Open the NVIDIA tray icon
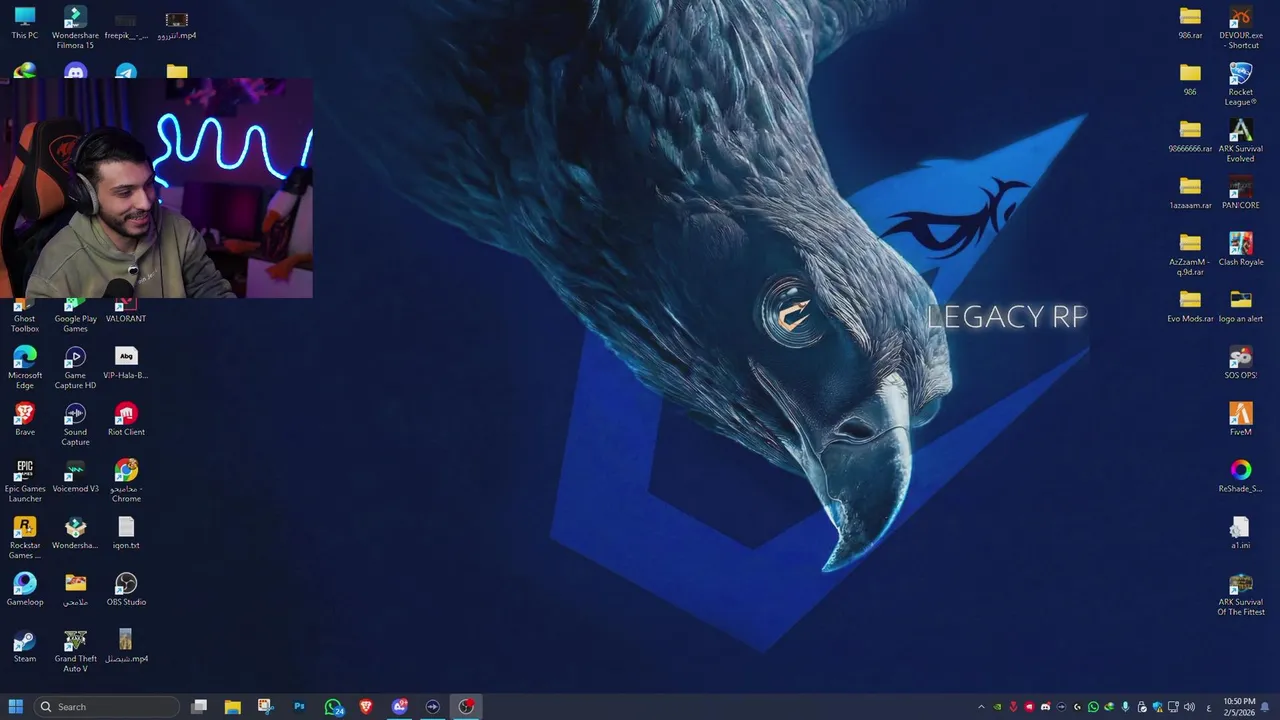 997,707
